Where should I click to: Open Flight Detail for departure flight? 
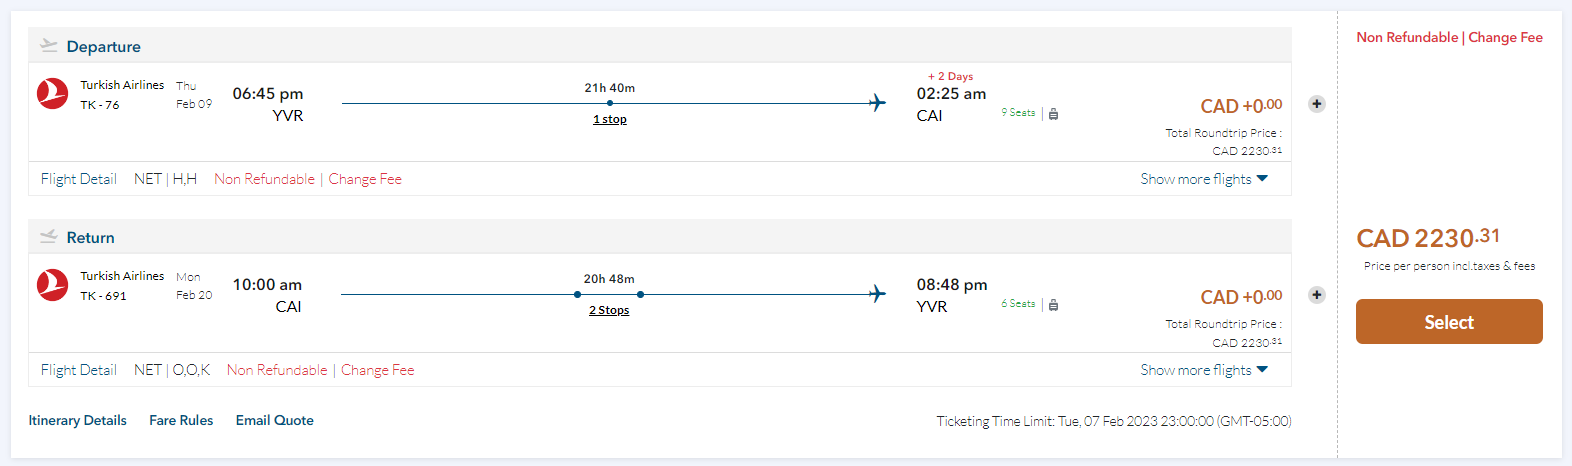click(79, 179)
